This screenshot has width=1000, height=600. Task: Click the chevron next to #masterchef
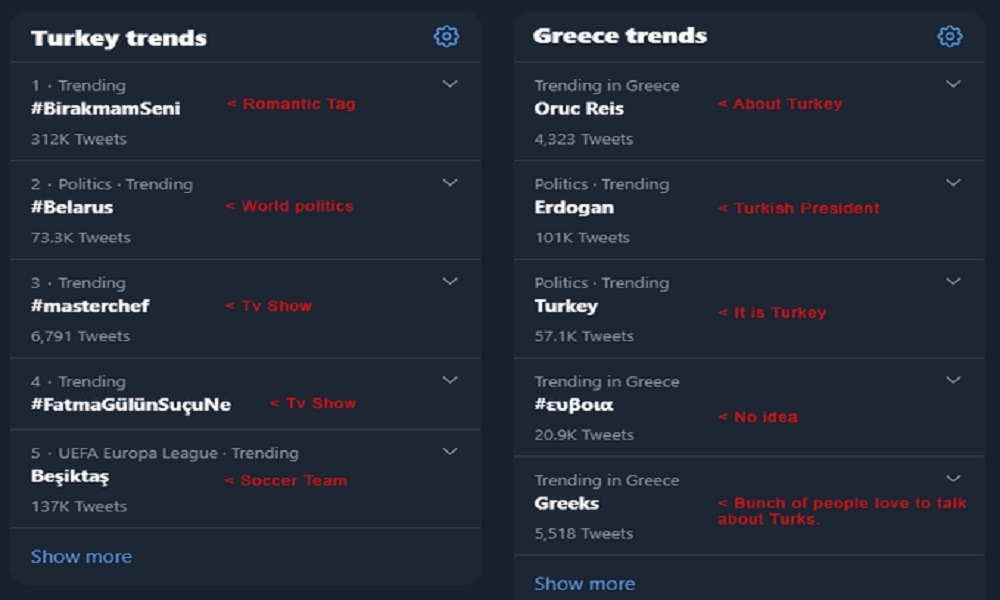coord(450,282)
